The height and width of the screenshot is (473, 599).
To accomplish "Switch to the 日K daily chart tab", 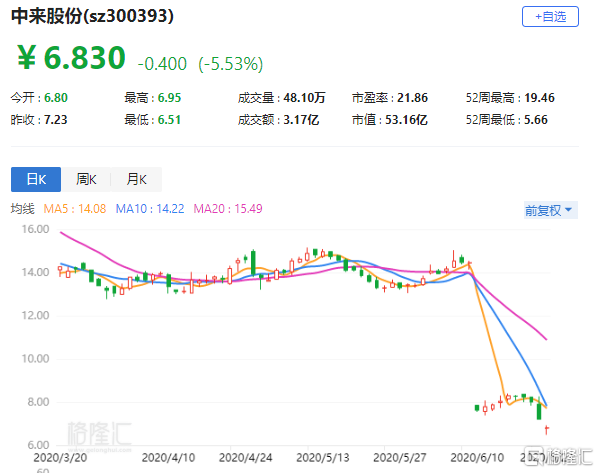I will coord(36,179).
